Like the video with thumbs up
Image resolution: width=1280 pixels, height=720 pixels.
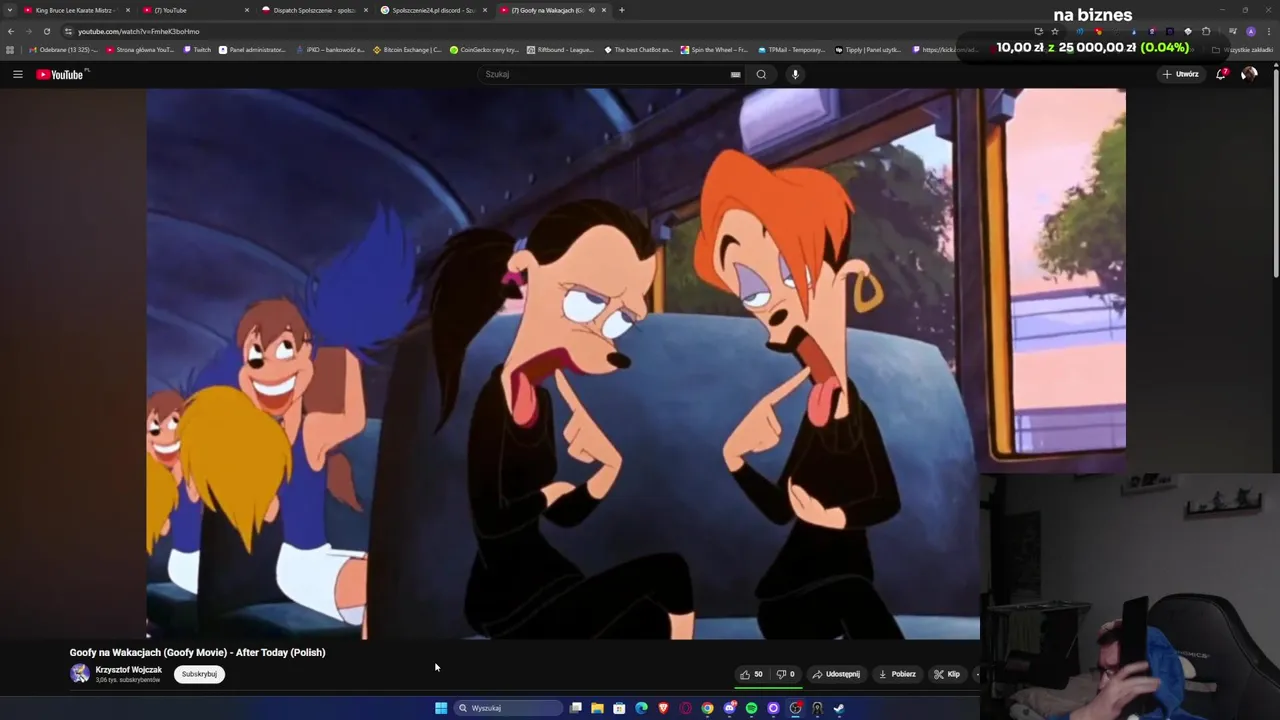(751, 674)
